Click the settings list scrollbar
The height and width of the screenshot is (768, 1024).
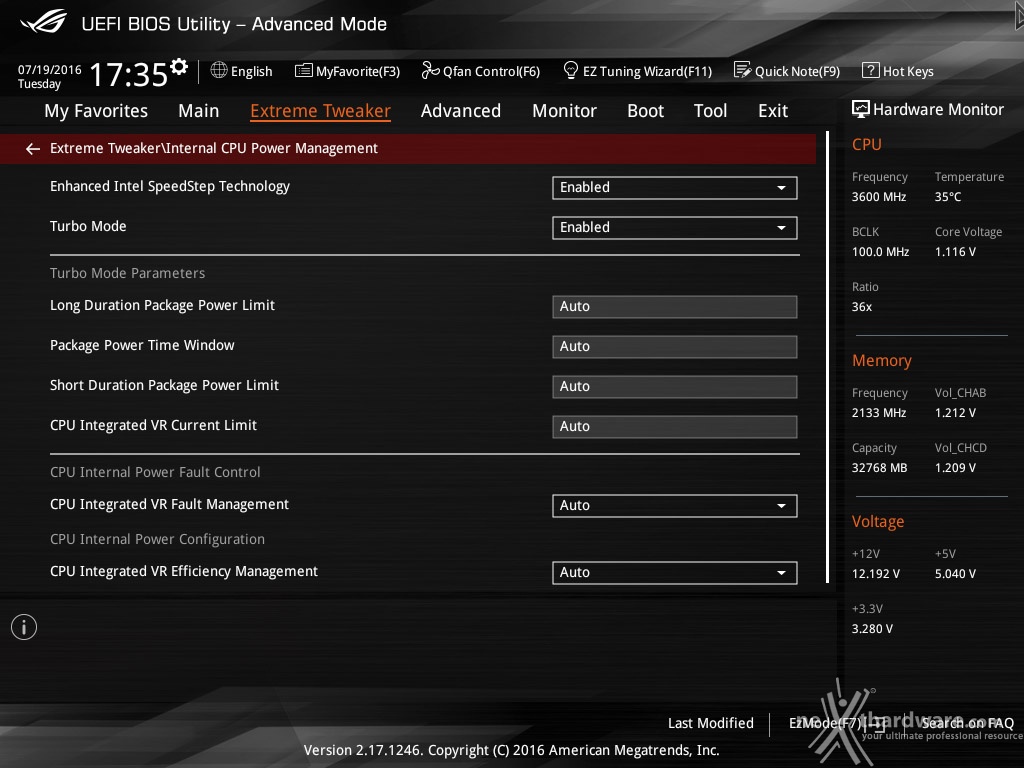click(827, 357)
